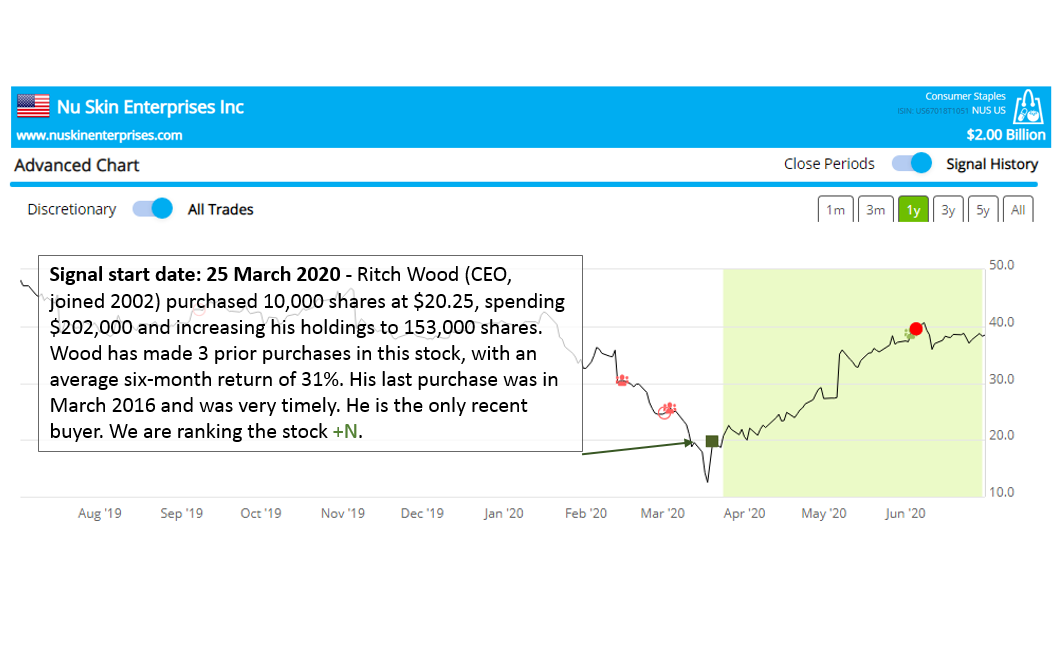This screenshot has width=1056, height=656.
Task: Switch chart to the 3y range
Action: pos(948,210)
